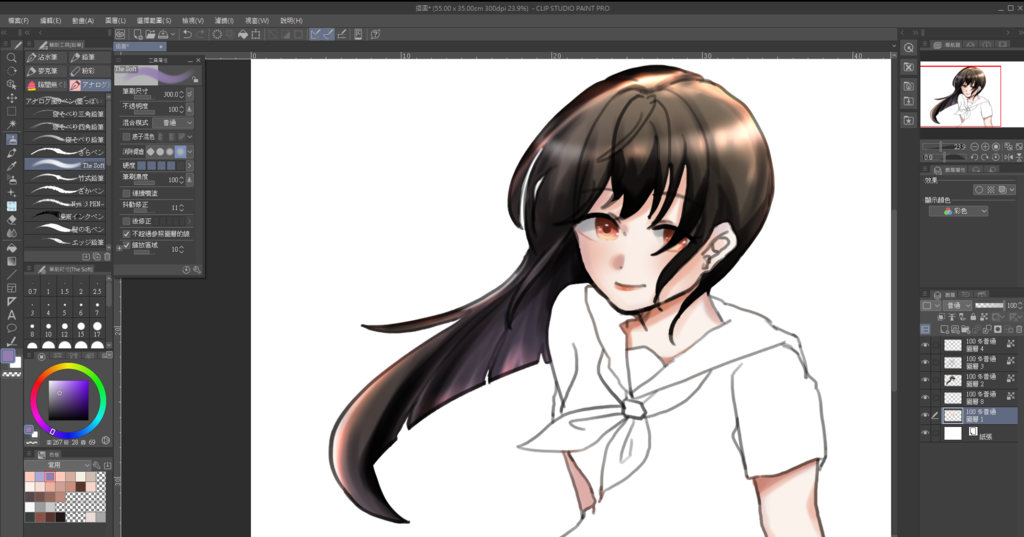Open the layer blending mode 普通 dropdown
This screenshot has width=1024, height=537.
pos(958,305)
